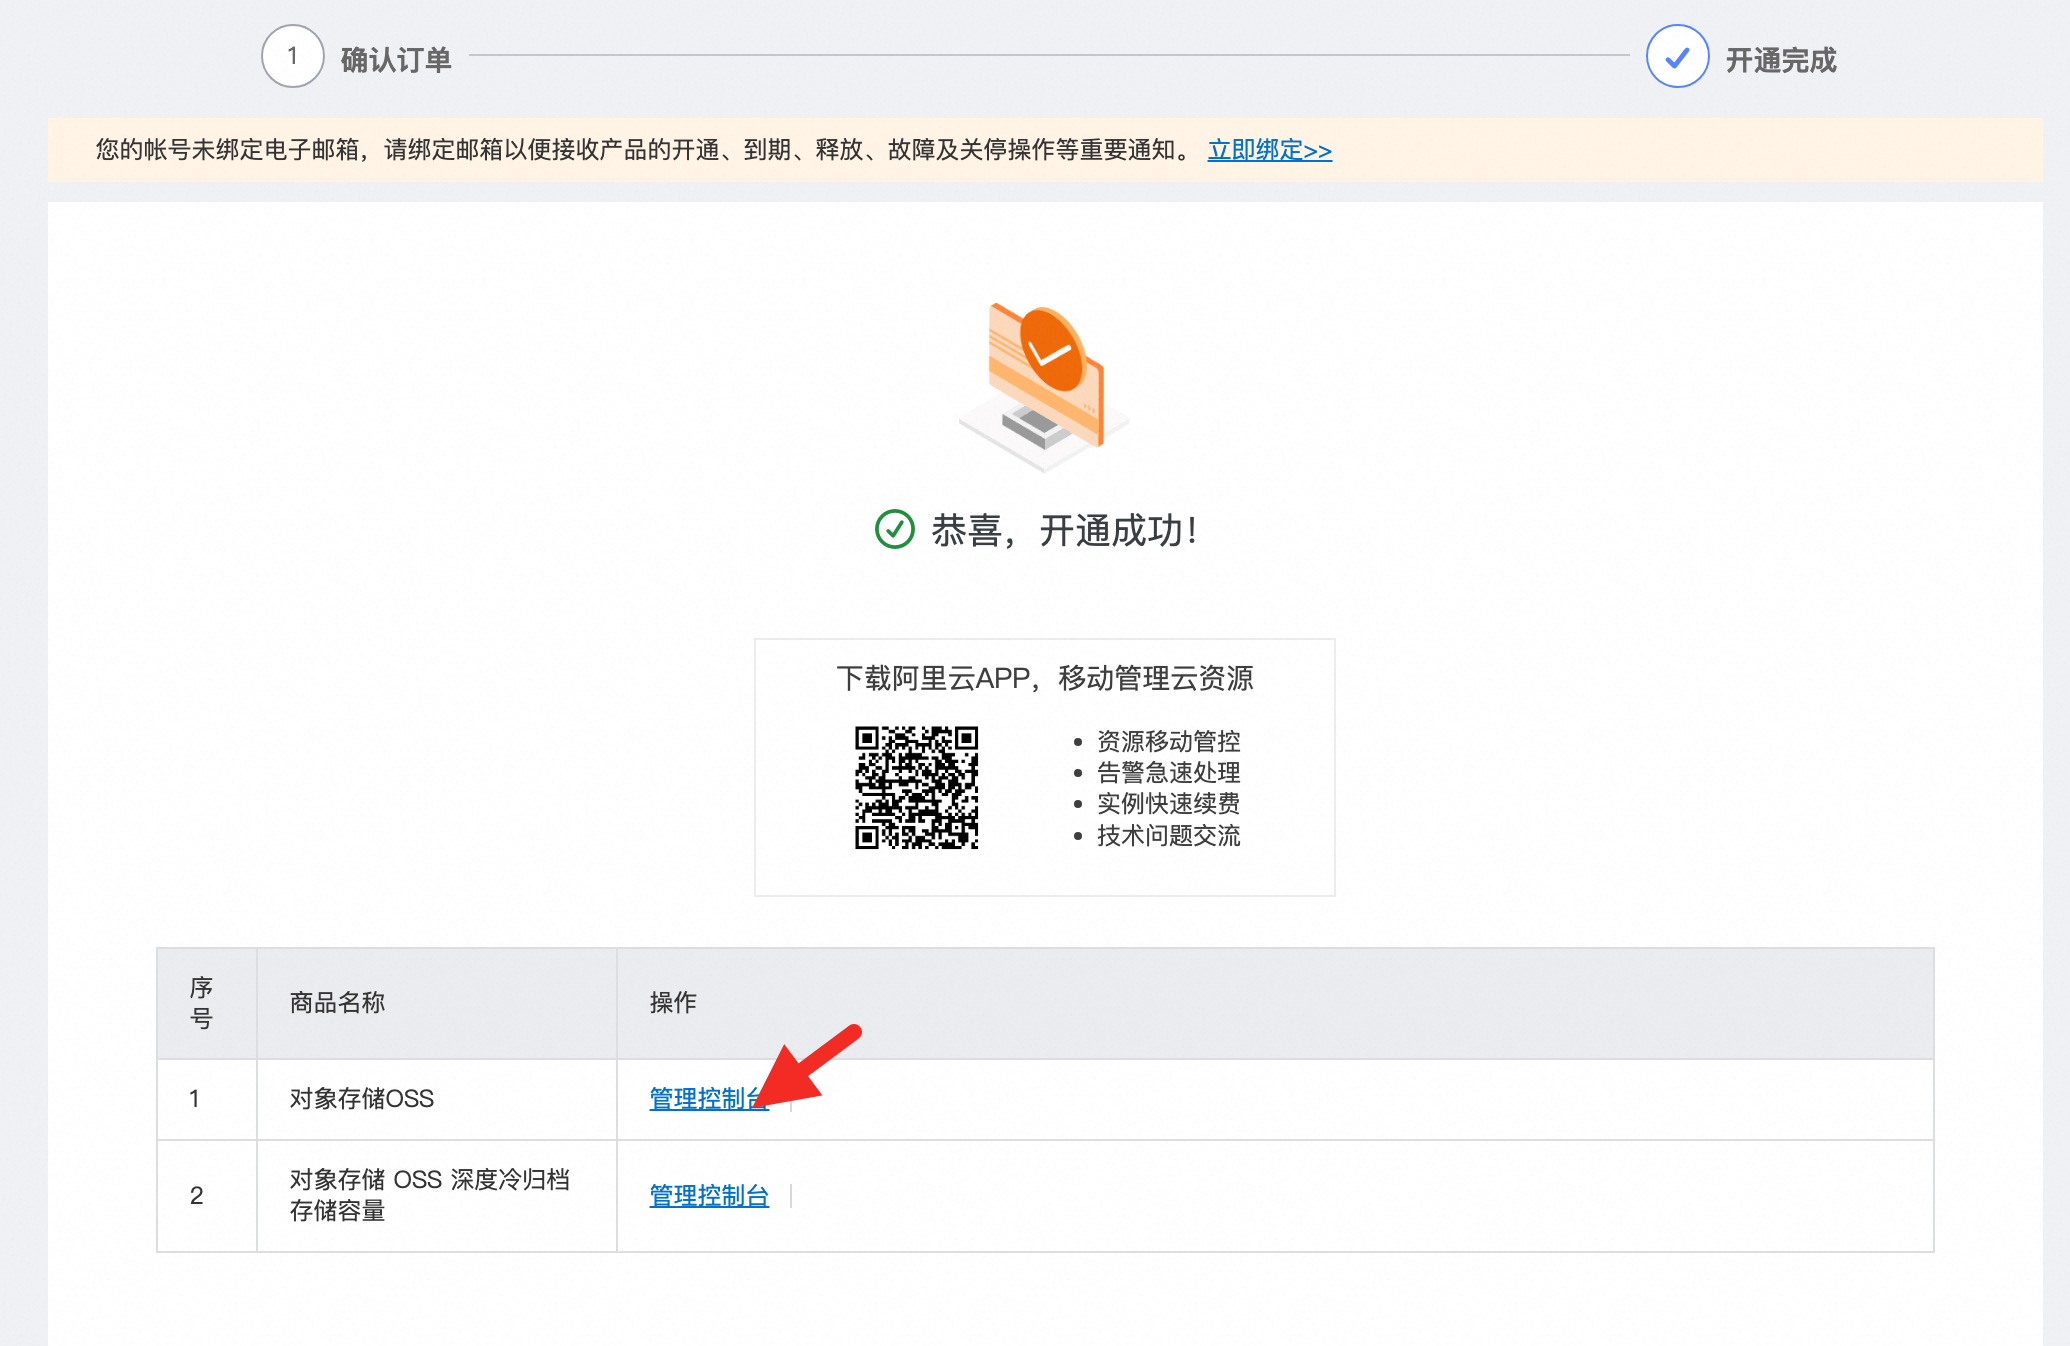Image resolution: width=2070 pixels, height=1346 pixels.
Task: Click the 资源移动管控 bullet item
Action: 1168,741
